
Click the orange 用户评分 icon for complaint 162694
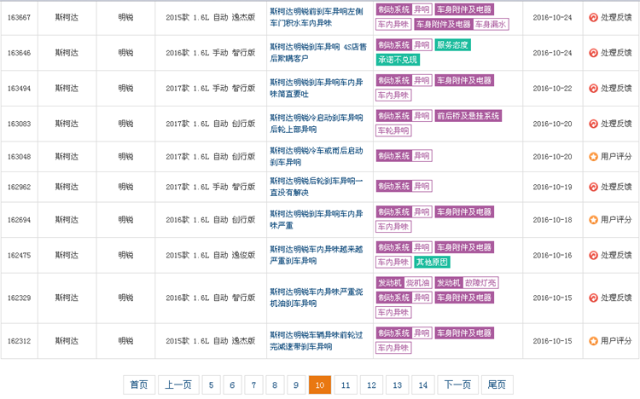coord(593,220)
